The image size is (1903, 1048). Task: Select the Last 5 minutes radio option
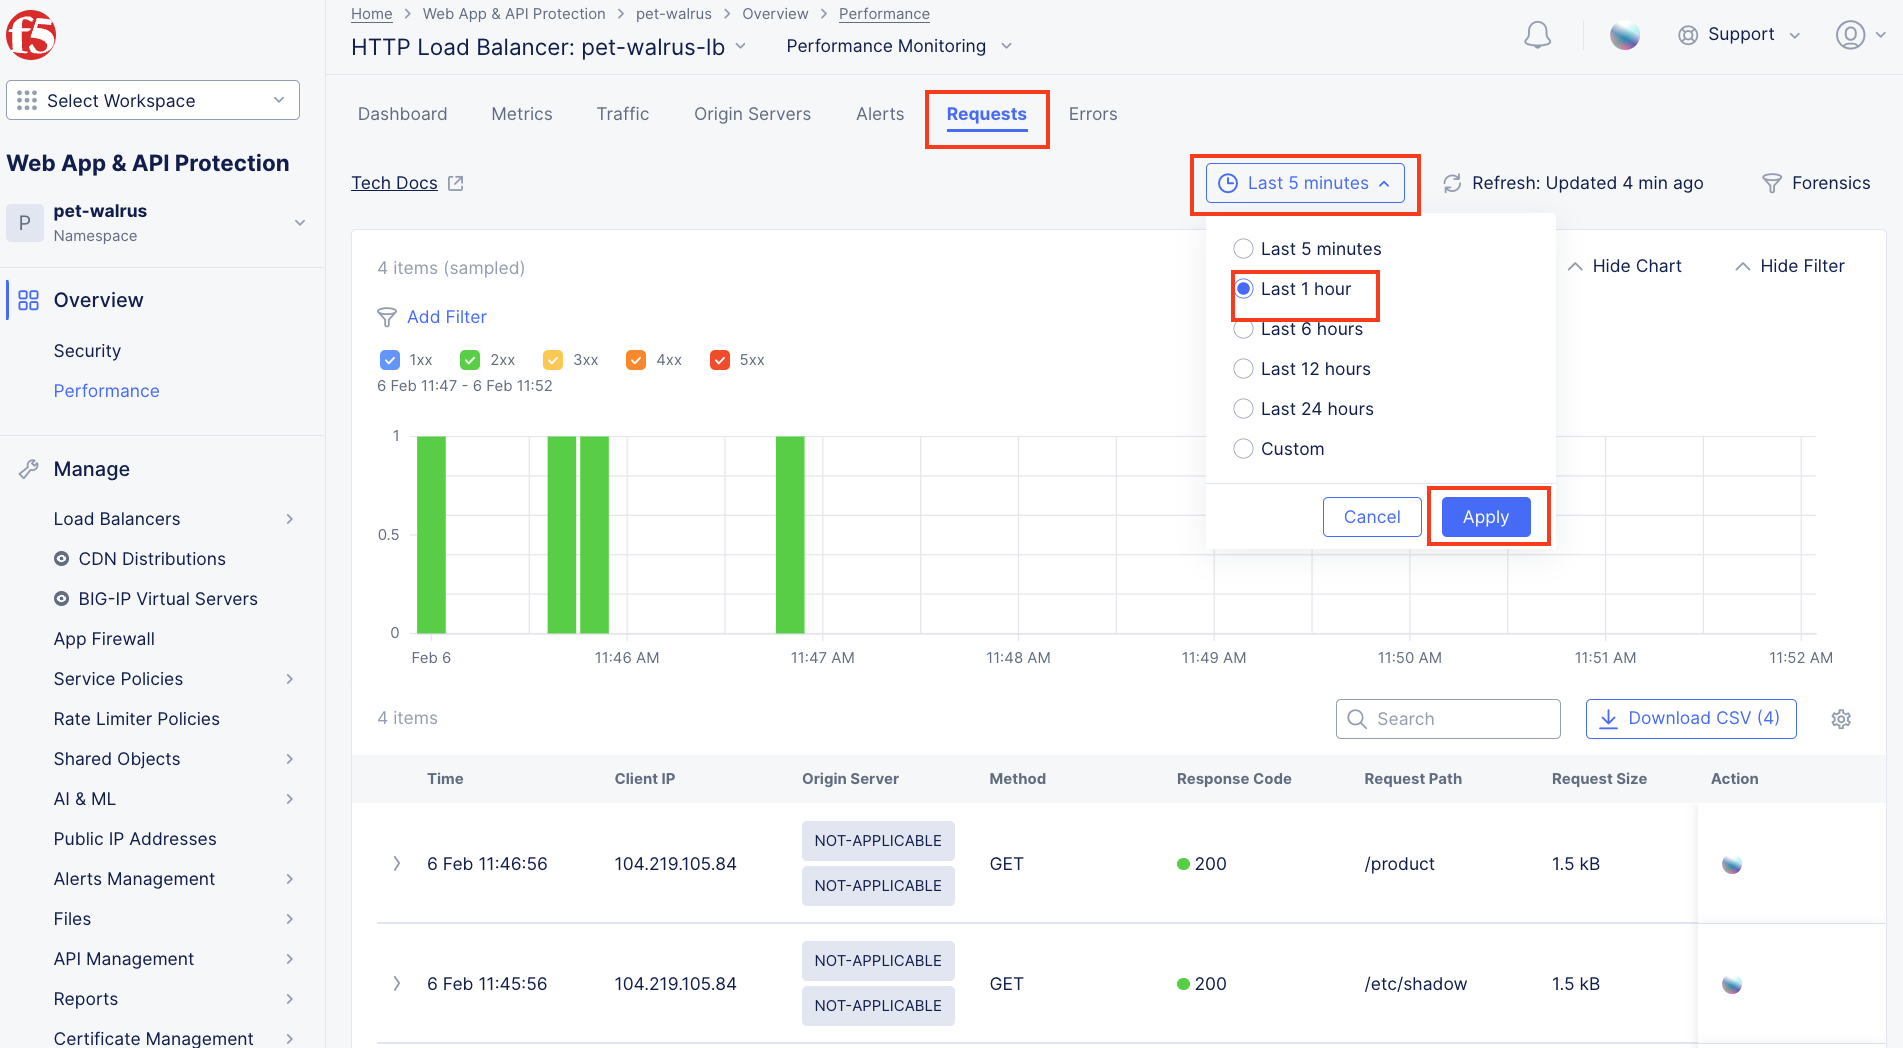point(1243,249)
